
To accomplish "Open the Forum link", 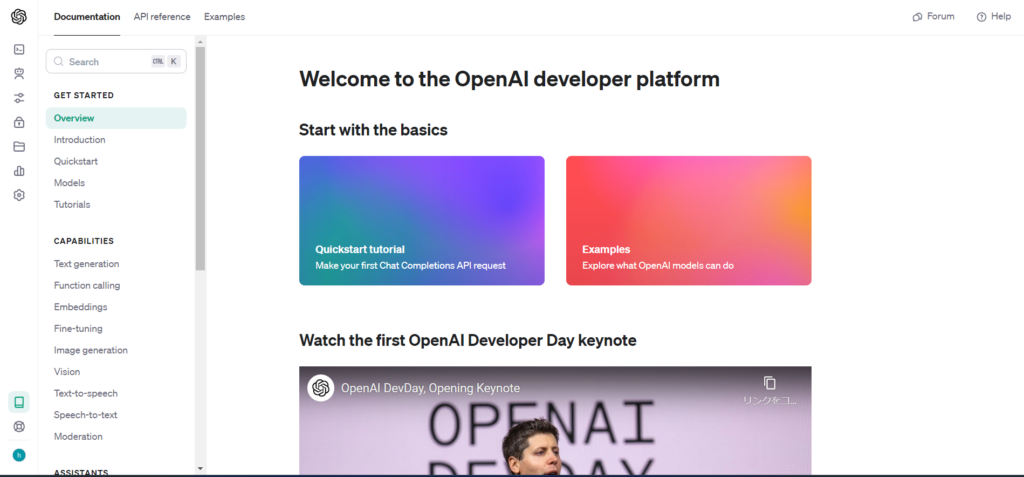I will pyautogui.click(x=933, y=16).
